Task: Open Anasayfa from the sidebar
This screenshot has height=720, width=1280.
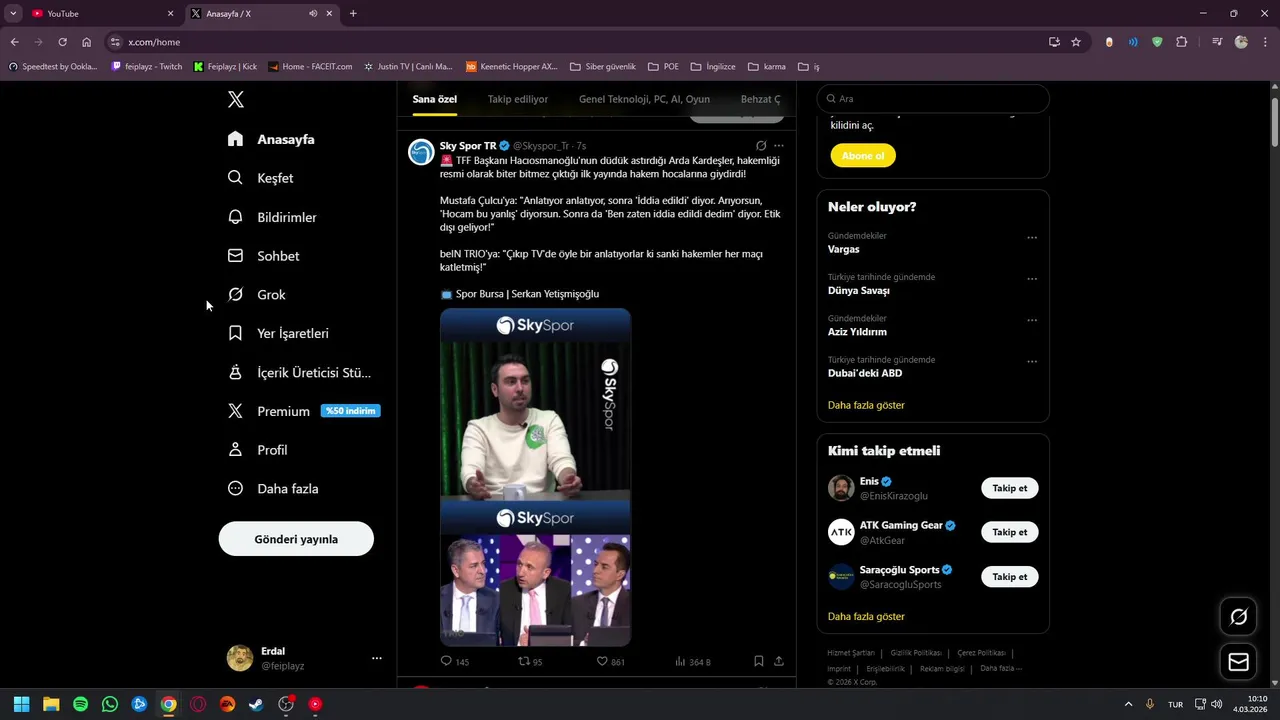Action: 271,139
